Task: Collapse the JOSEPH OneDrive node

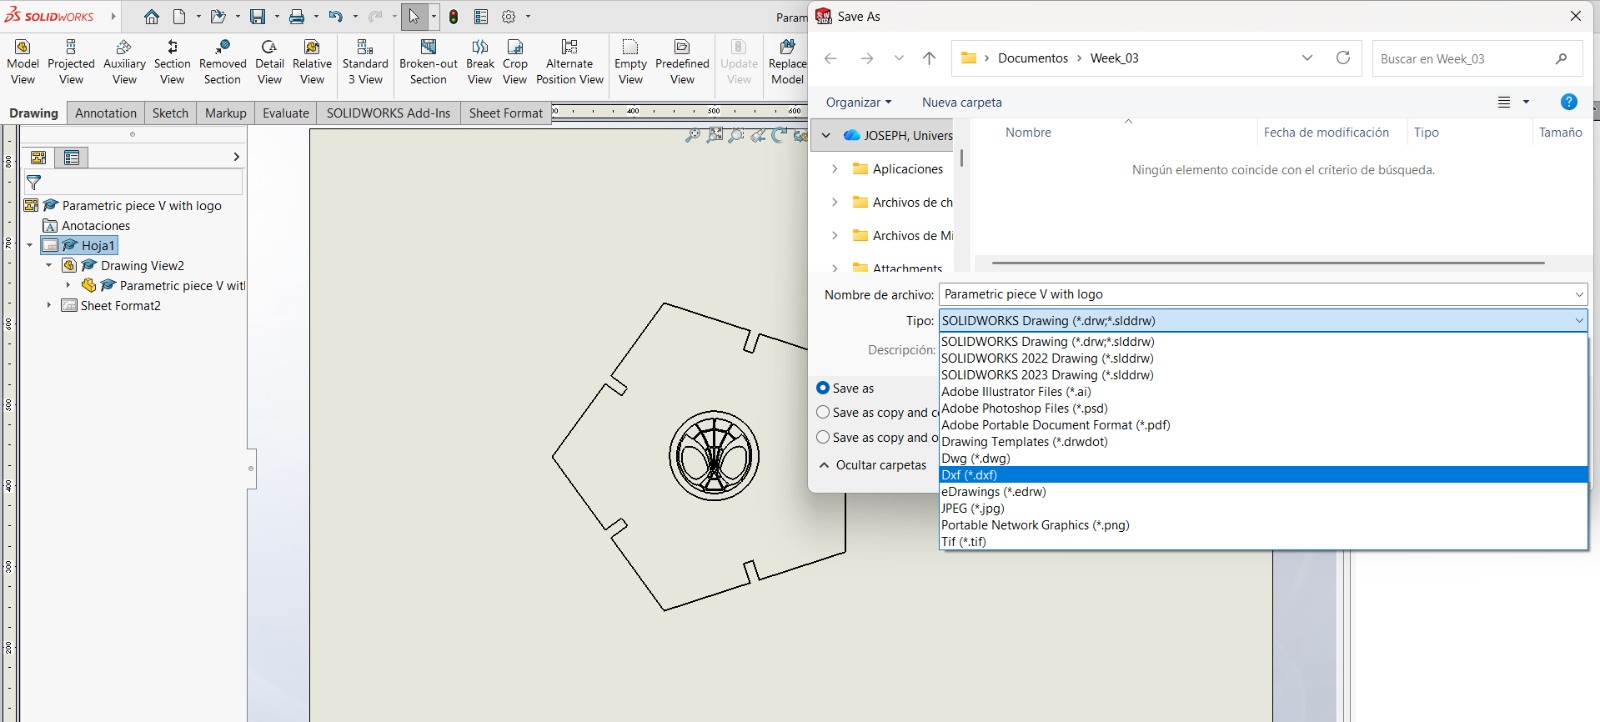Action: click(x=826, y=135)
